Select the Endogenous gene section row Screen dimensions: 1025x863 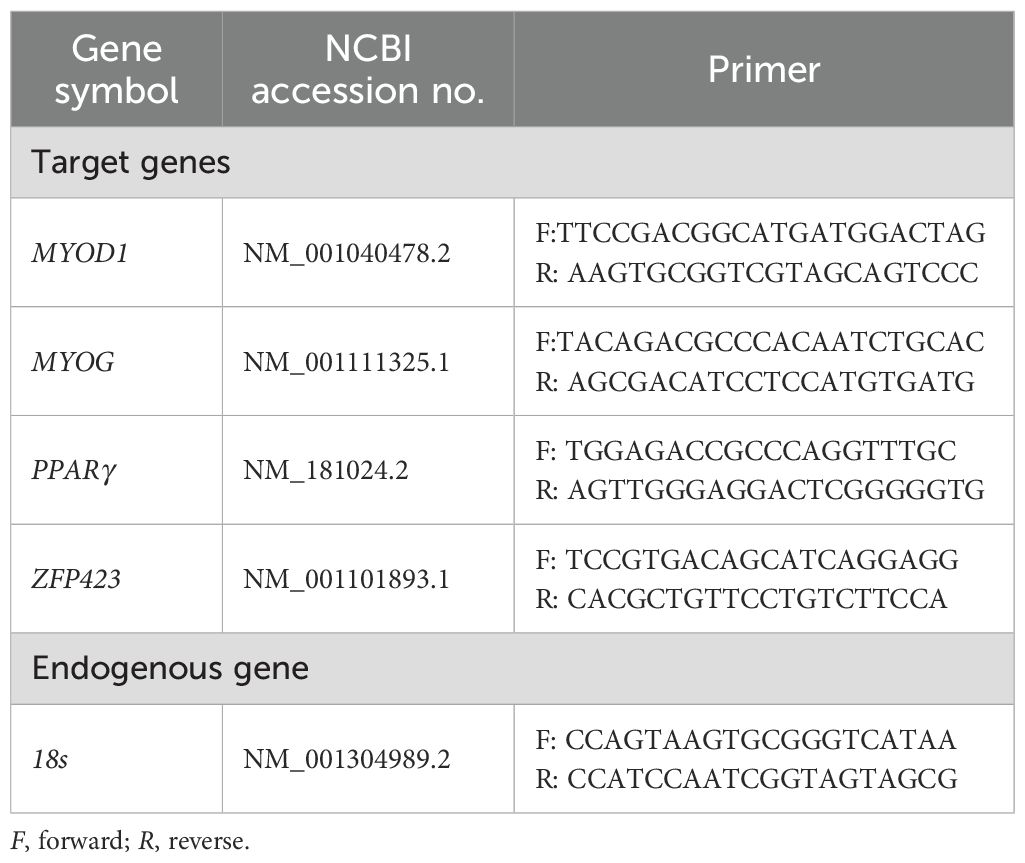[170, 668]
